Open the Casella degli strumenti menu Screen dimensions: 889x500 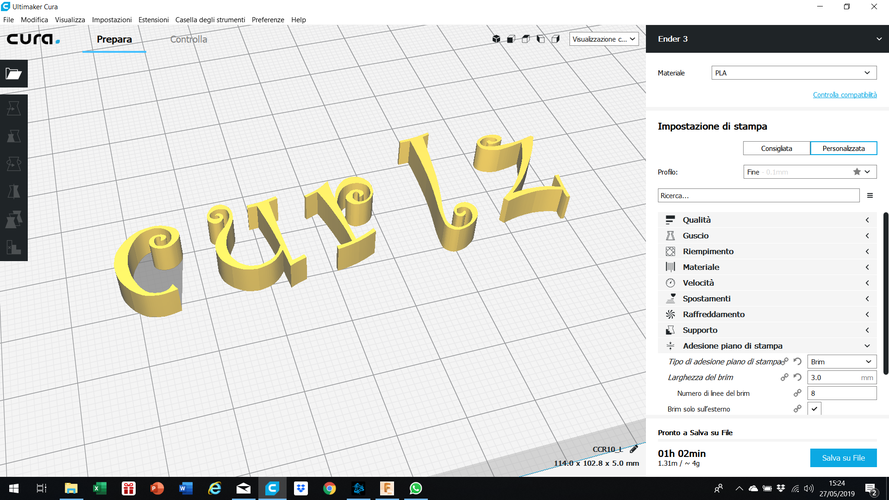click(210, 19)
